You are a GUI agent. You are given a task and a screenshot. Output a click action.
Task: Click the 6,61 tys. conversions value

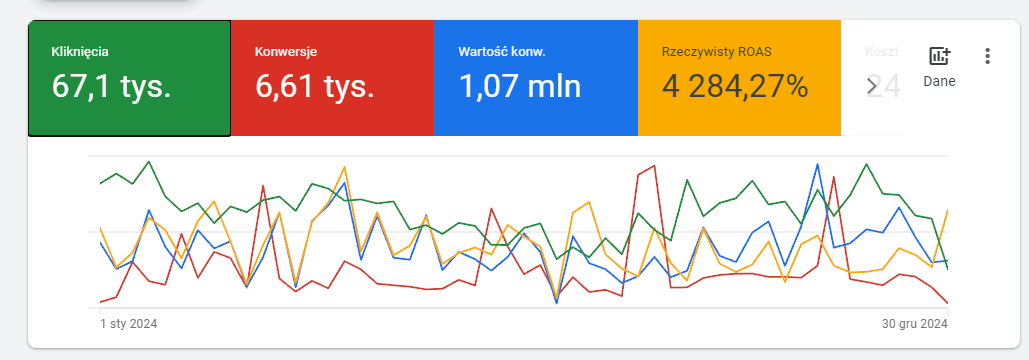[x=314, y=86]
